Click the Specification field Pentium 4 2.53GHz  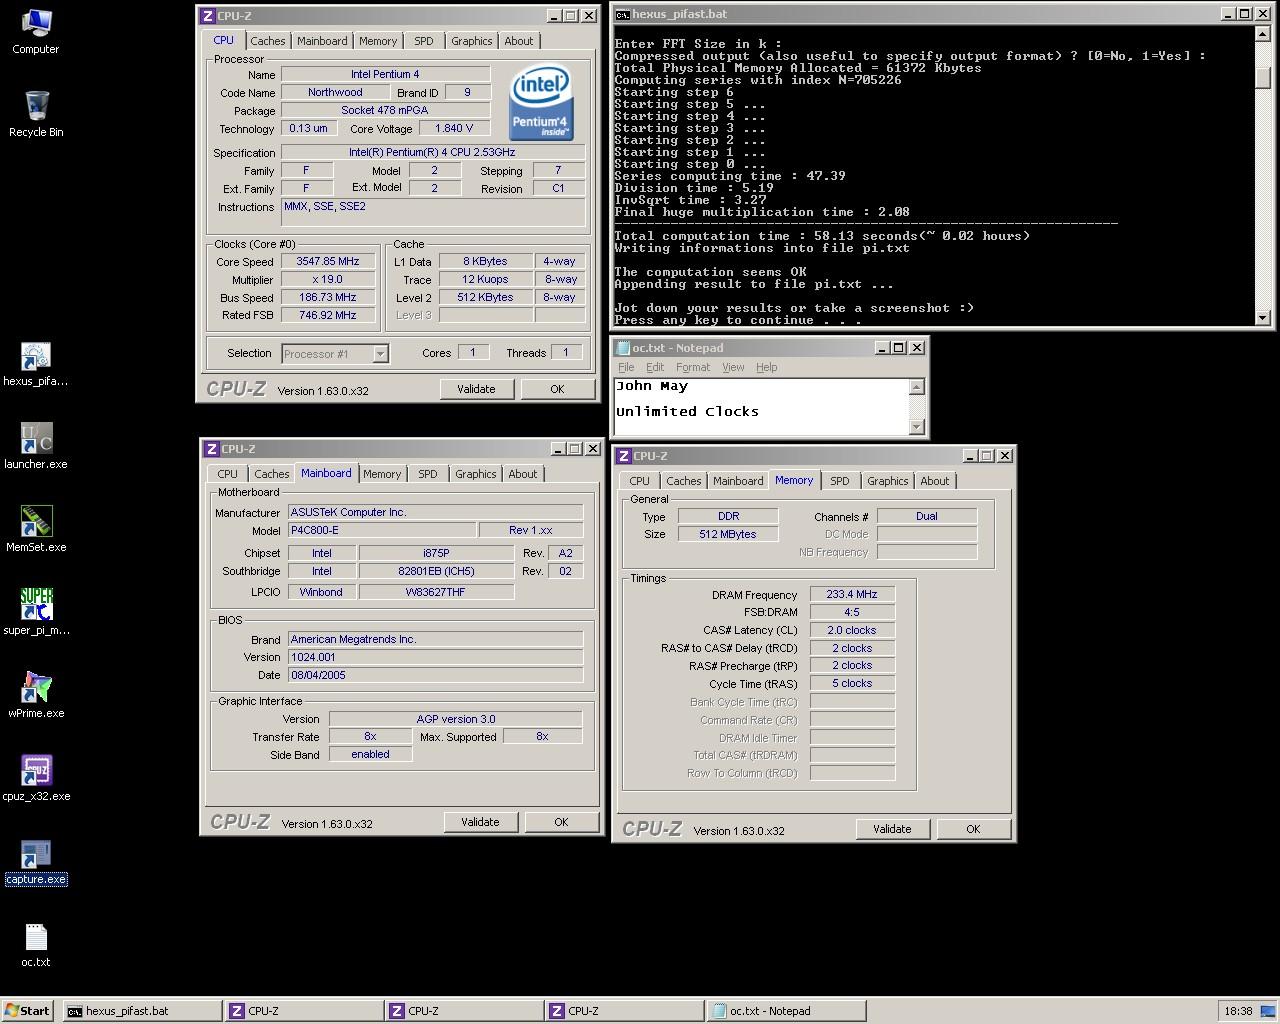pyautogui.click(x=432, y=152)
